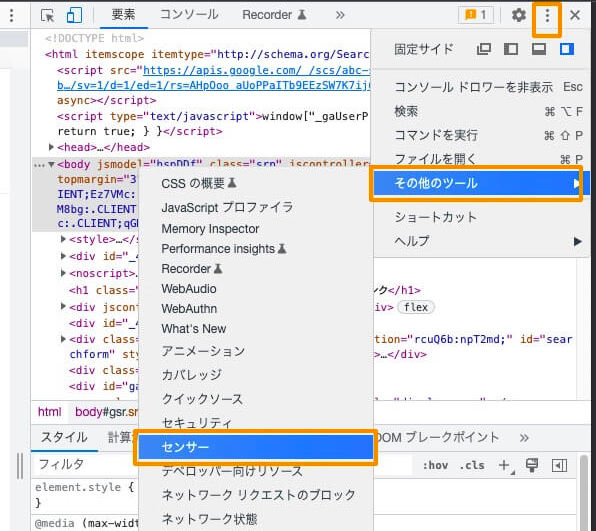Open browser three-dot menu at left edge
The image size is (596, 531).
click(11, 15)
